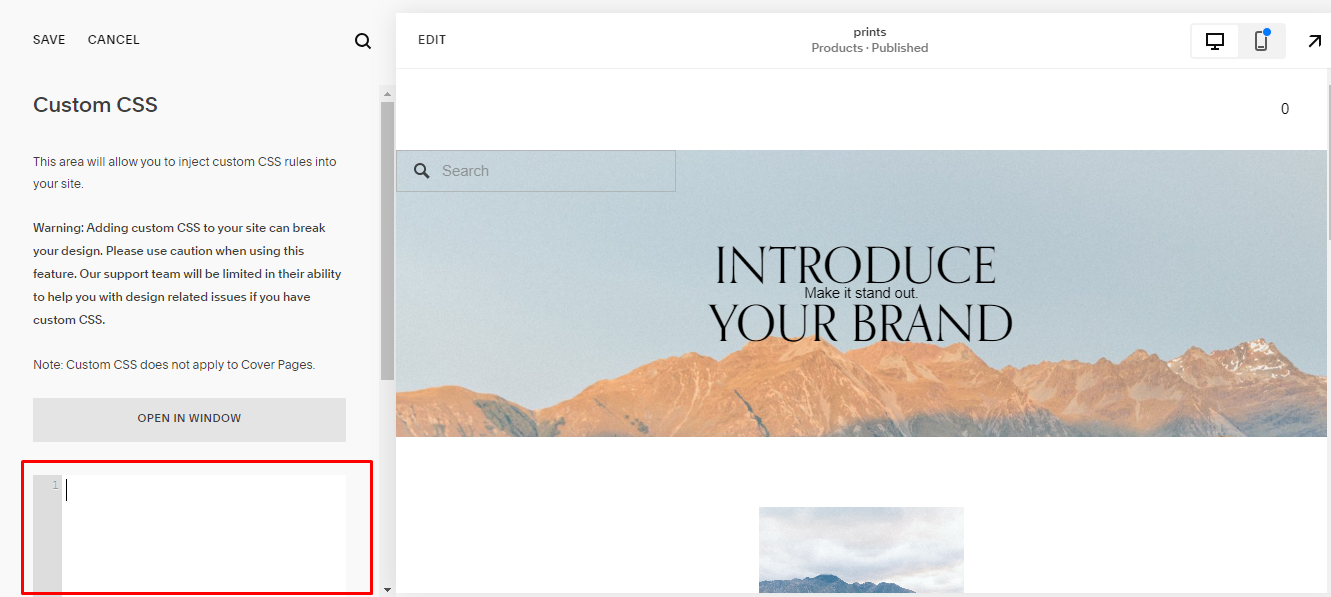Click CANCEL to discard CSS changes
This screenshot has height=597, width=1331.
coord(114,40)
